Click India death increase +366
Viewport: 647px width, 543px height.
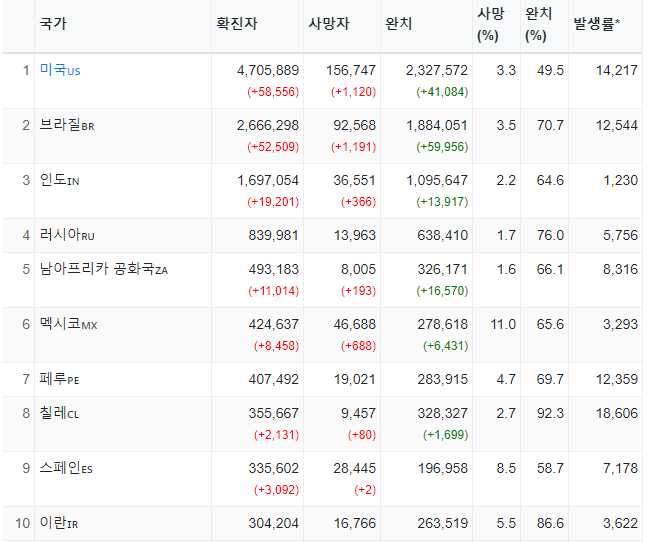(359, 201)
